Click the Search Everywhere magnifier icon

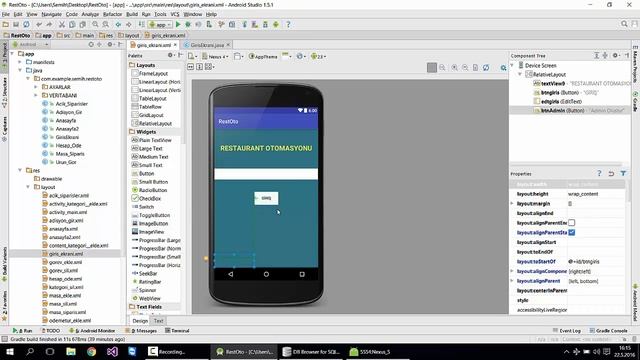coord(624,24)
